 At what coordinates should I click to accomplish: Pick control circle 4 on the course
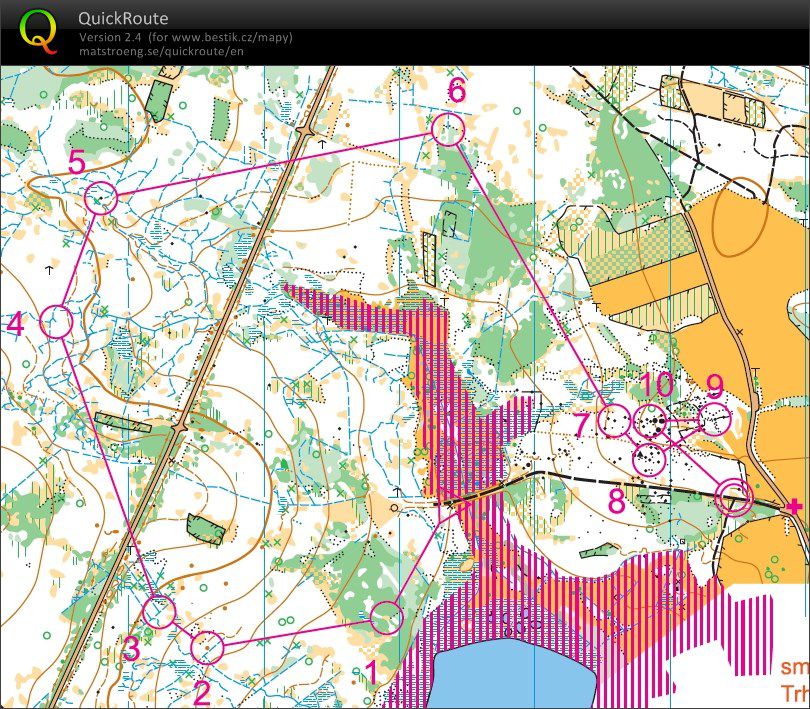coord(56,321)
